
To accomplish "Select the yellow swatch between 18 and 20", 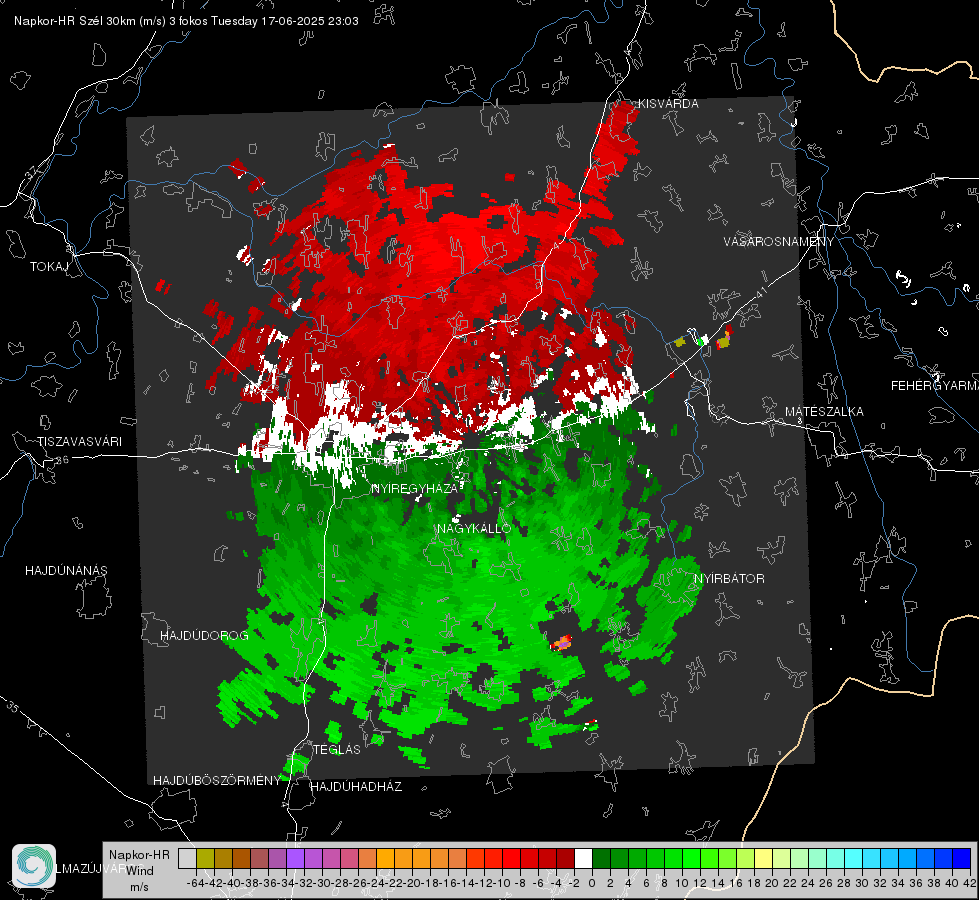I will pyautogui.click(x=764, y=858).
